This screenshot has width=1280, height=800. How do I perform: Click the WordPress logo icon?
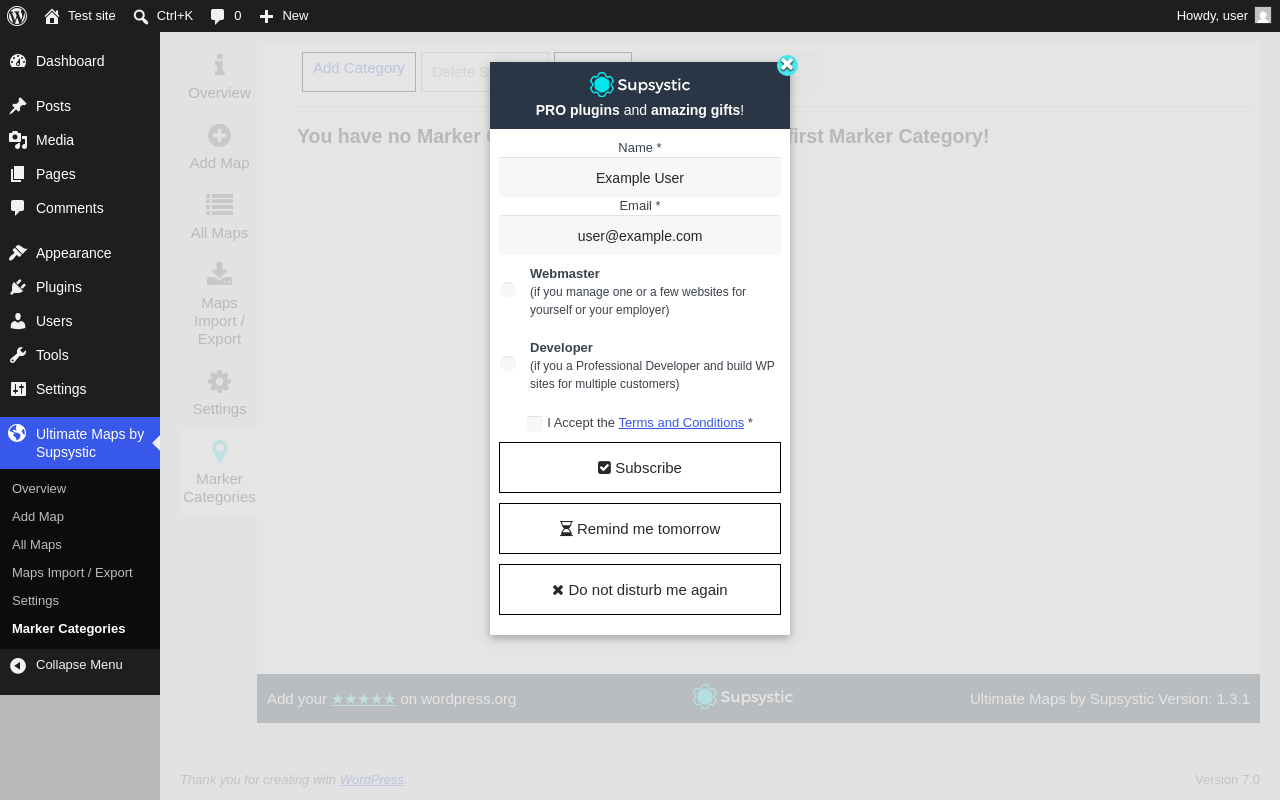[17, 16]
